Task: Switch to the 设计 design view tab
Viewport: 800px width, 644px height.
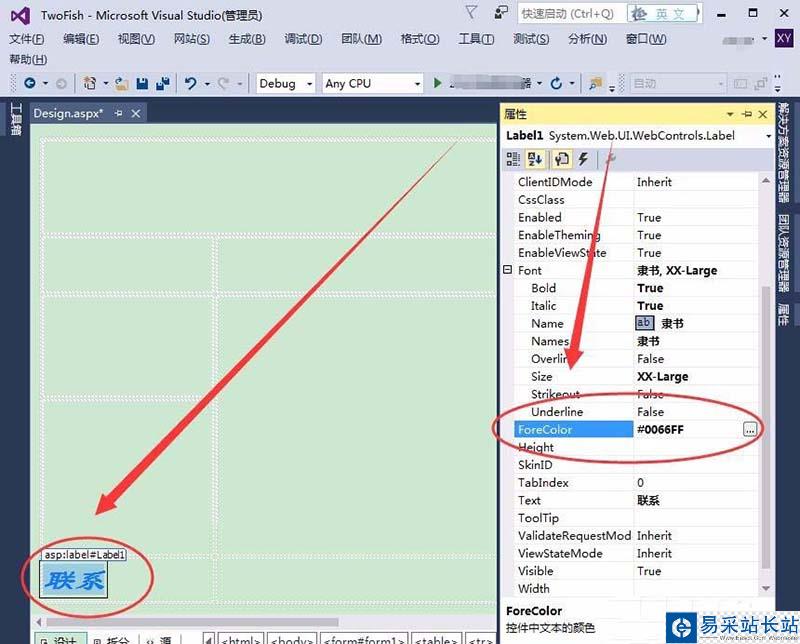Action: [59, 639]
